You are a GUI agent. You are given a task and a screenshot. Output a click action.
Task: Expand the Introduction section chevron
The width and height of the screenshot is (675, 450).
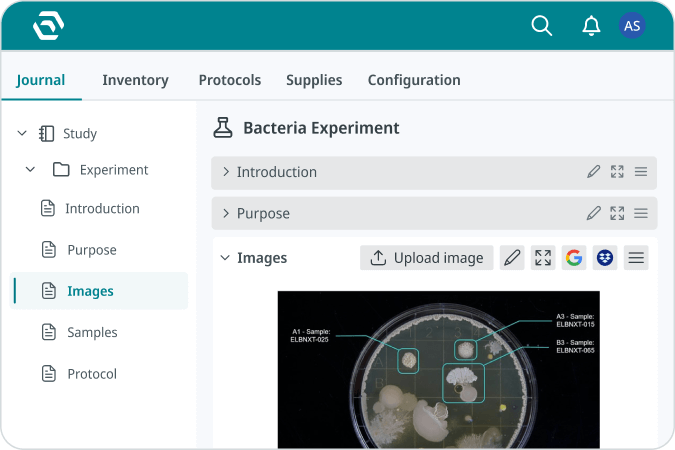click(x=226, y=172)
